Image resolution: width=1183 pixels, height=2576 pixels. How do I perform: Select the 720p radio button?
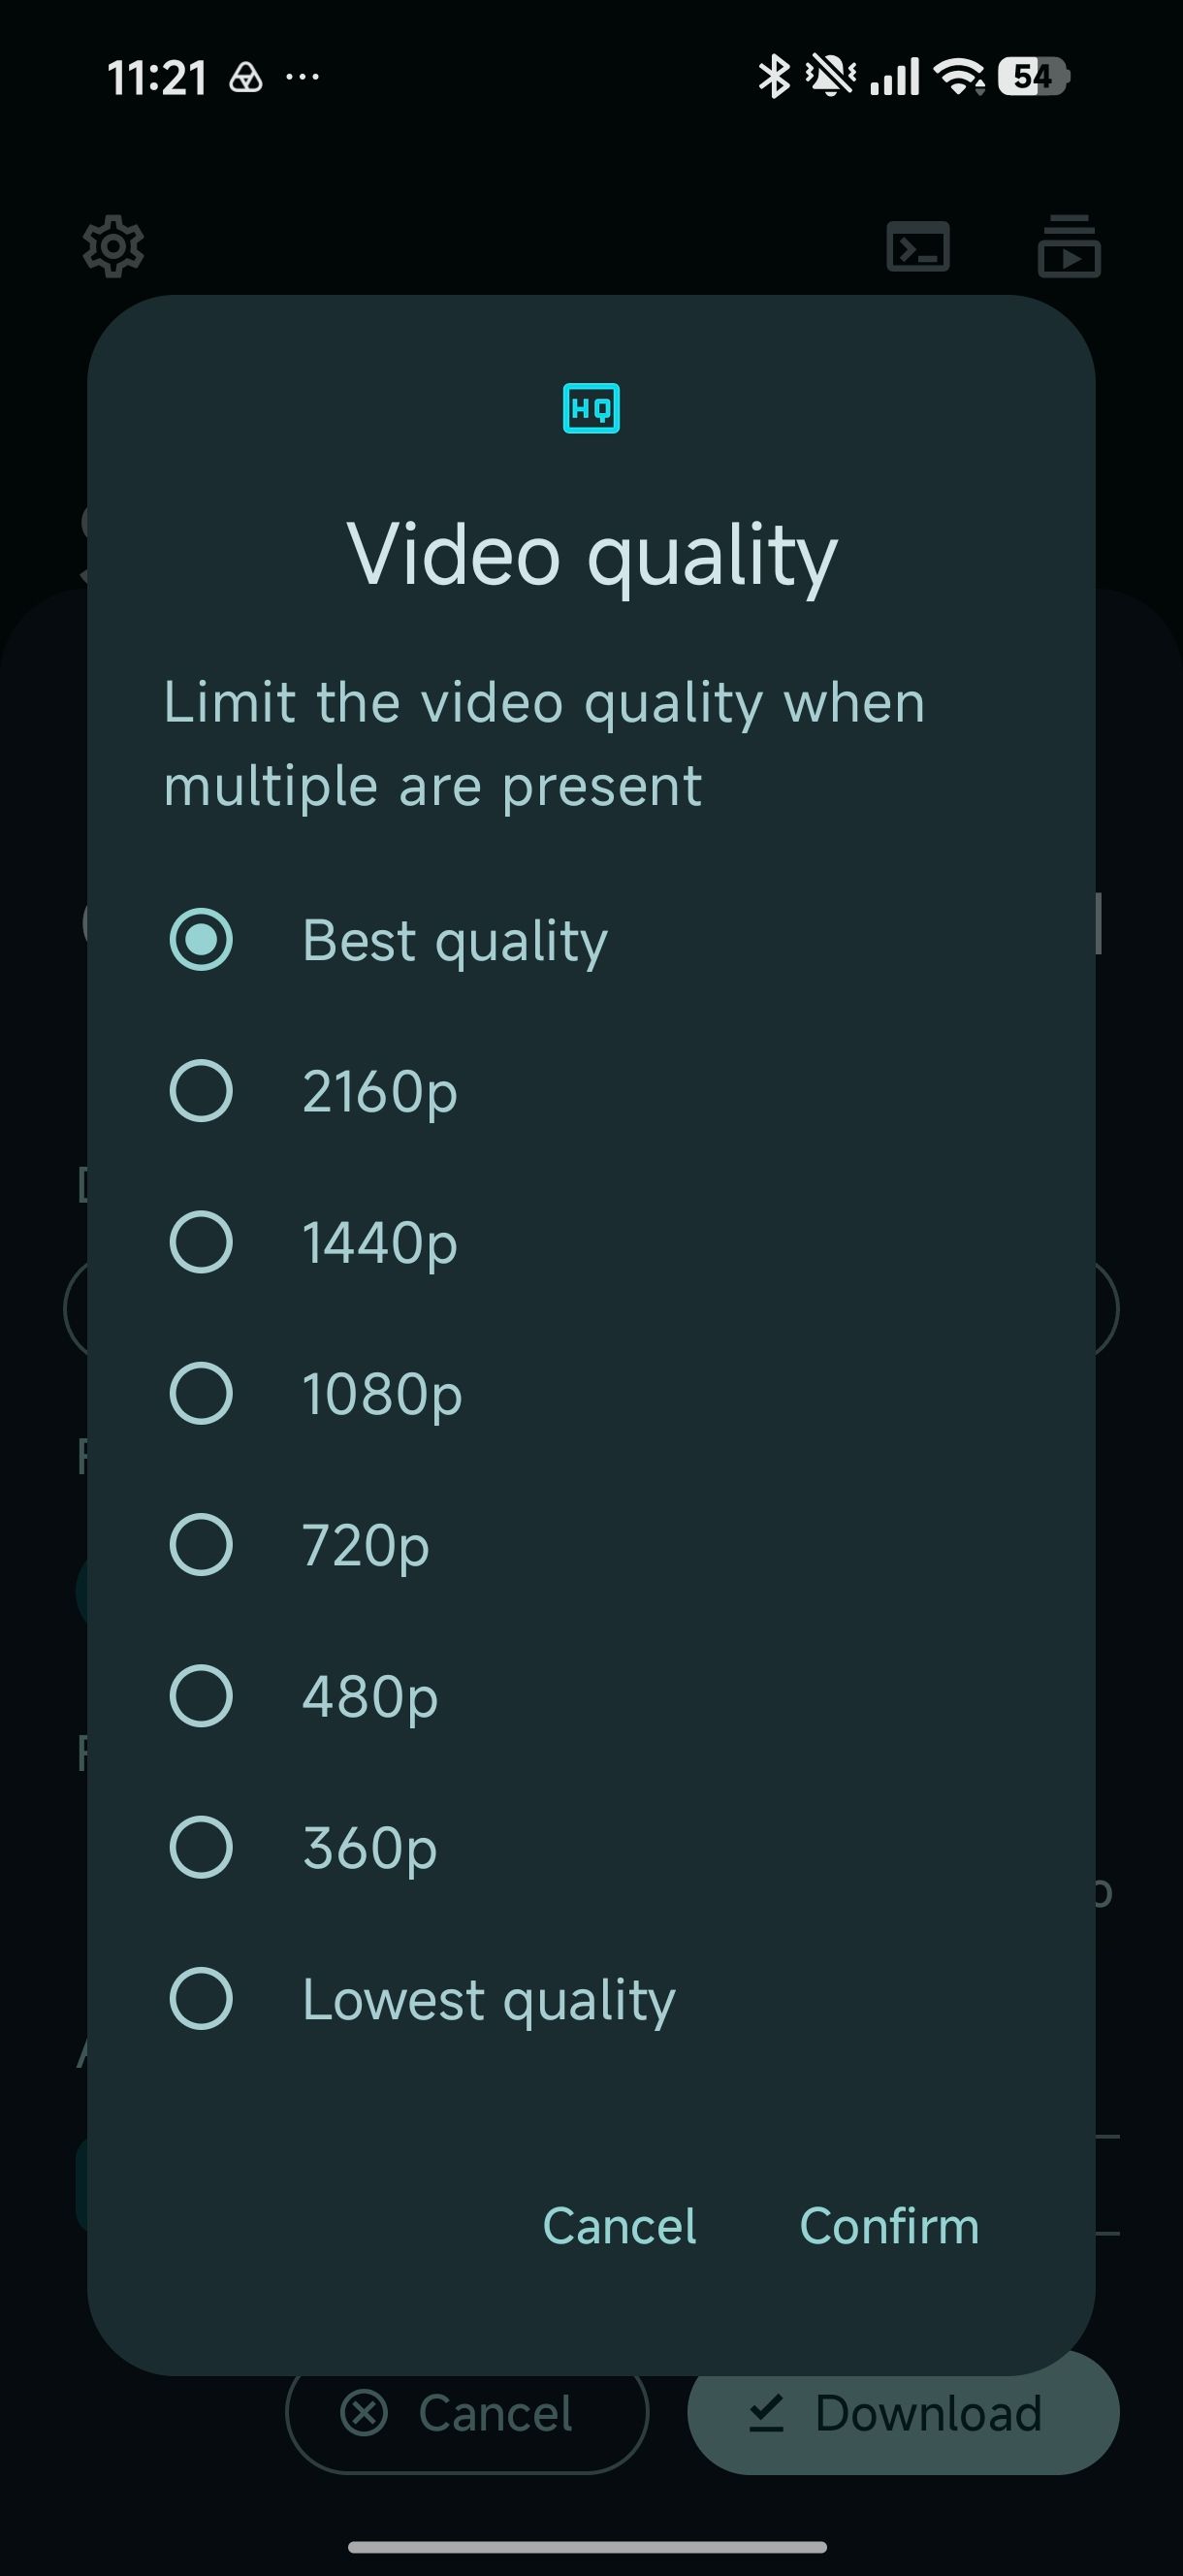point(201,1545)
